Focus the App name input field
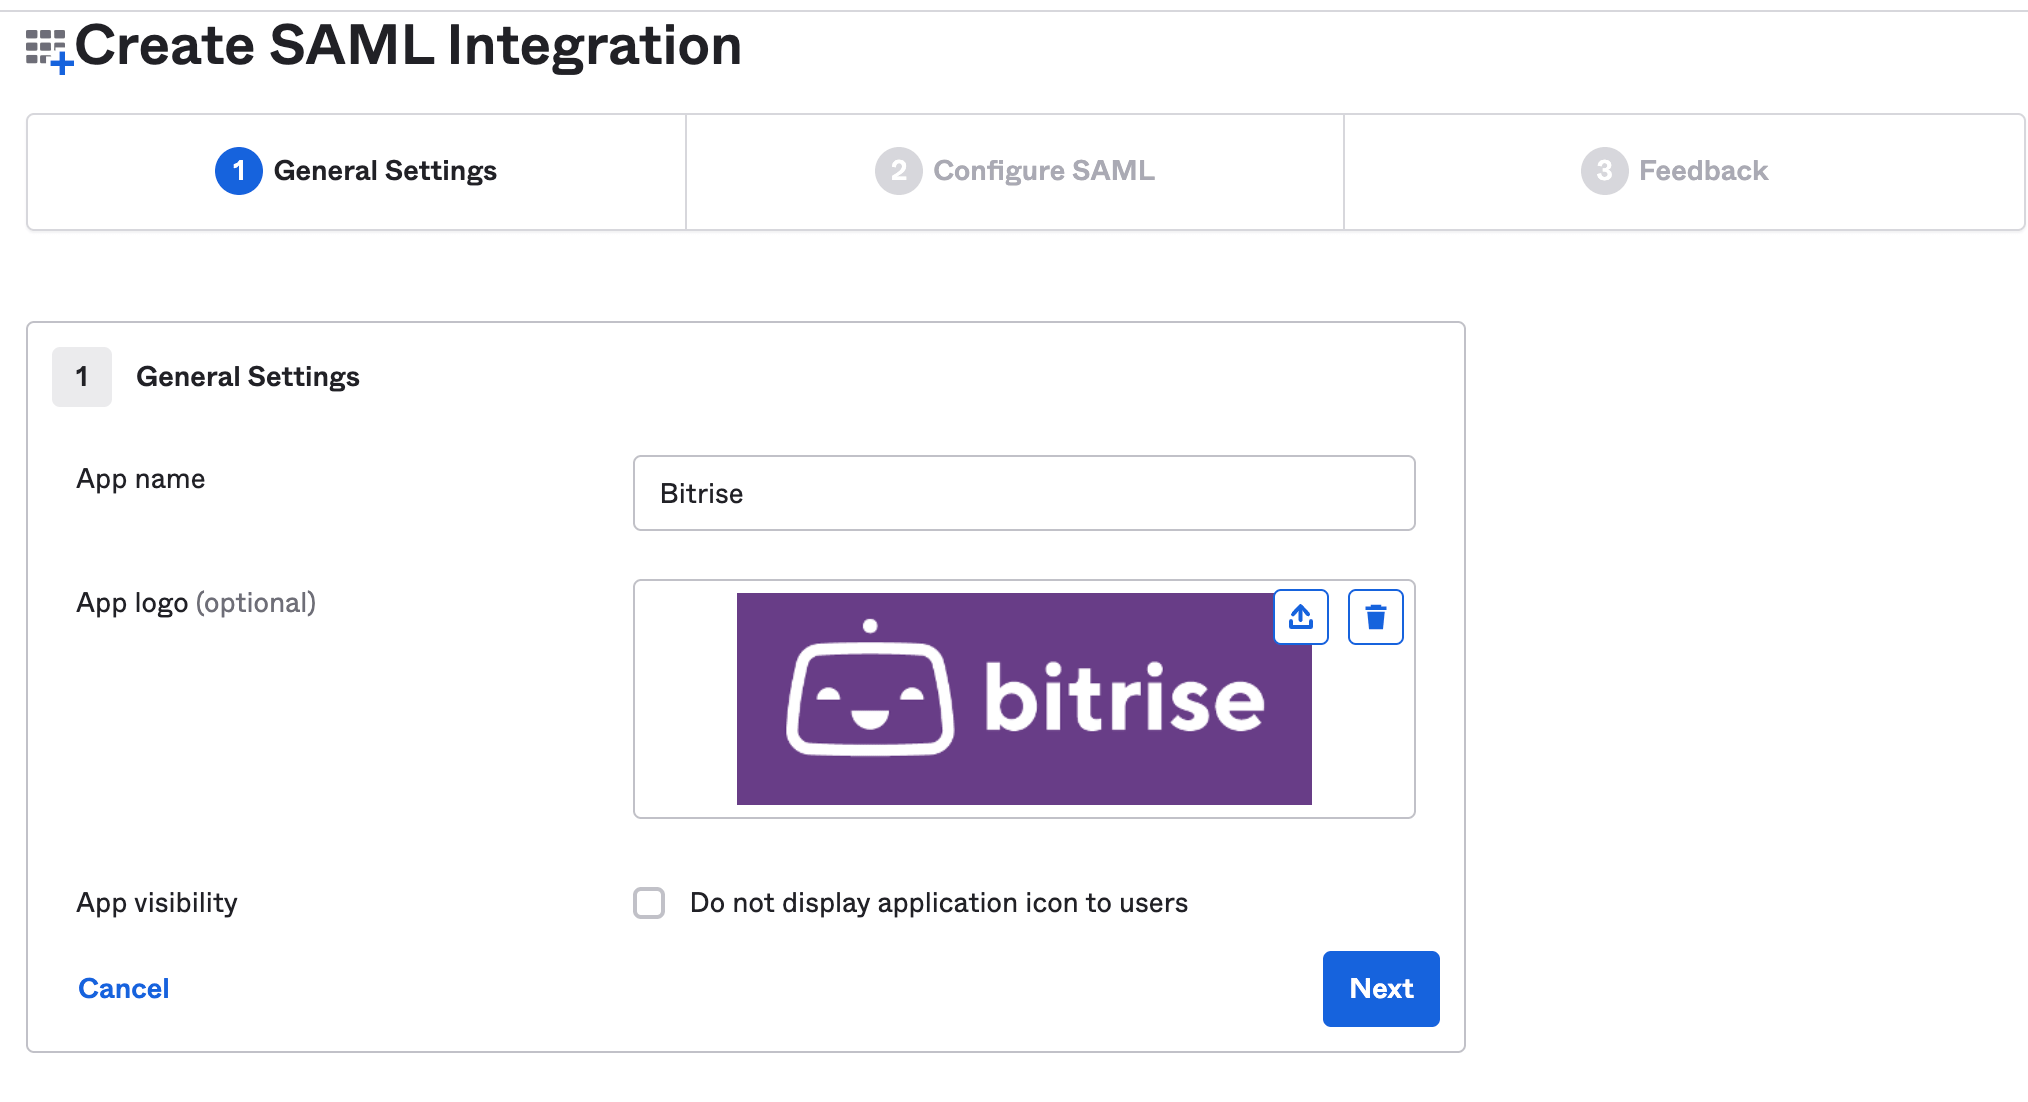Screen dimensions: 2028x1102 (x=1023, y=493)
